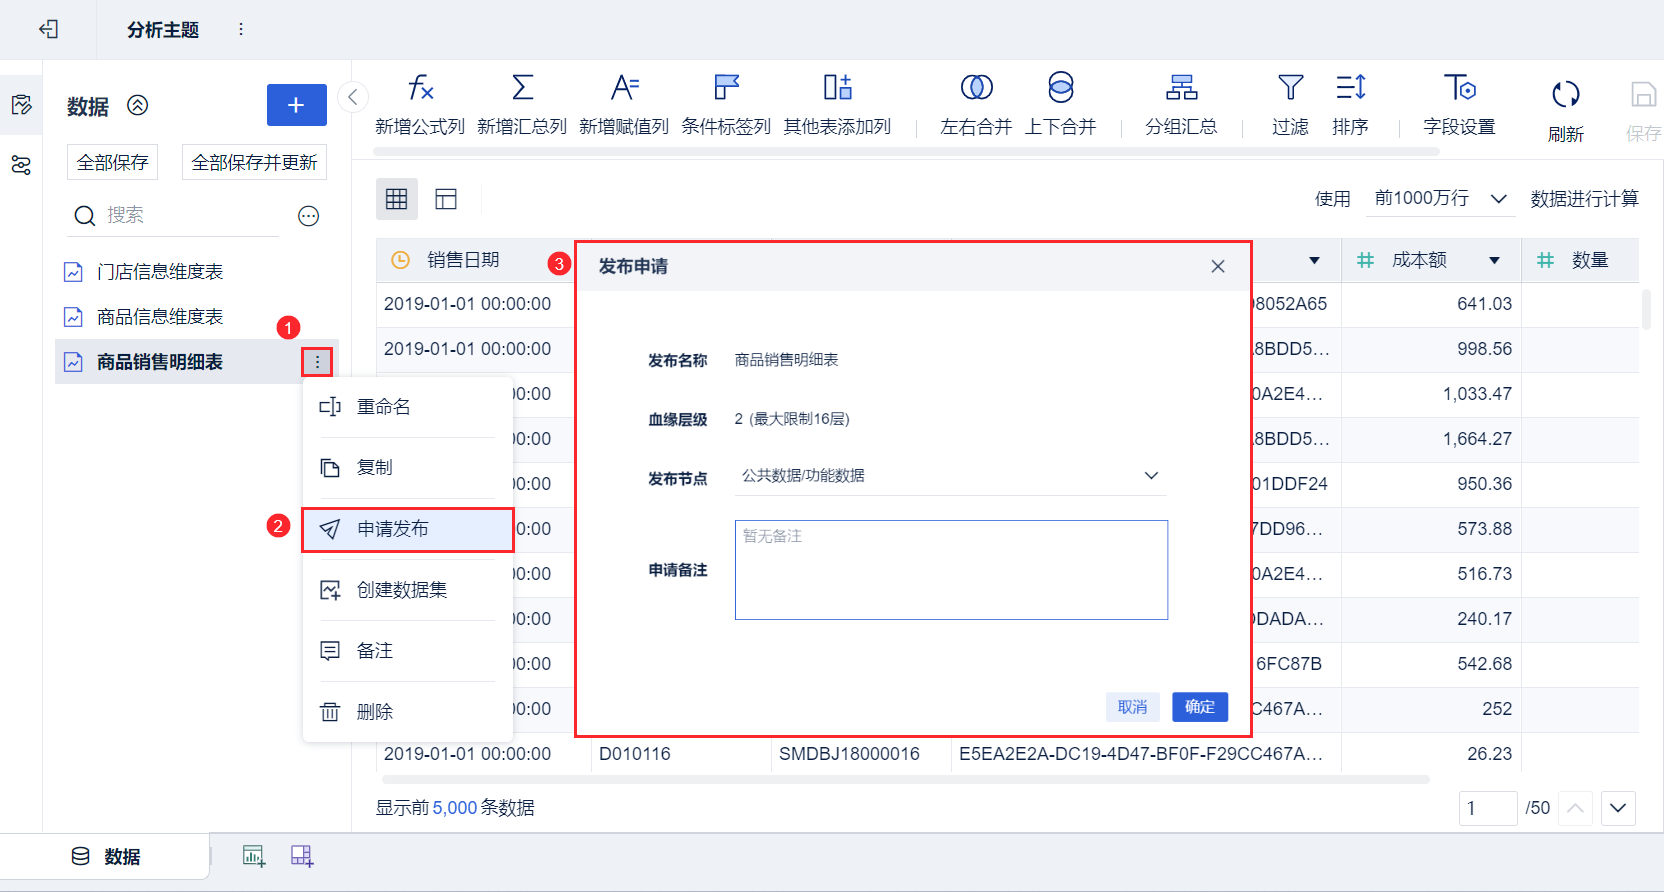Choose 重命名 from the context menu

click(x=408, y=407)
